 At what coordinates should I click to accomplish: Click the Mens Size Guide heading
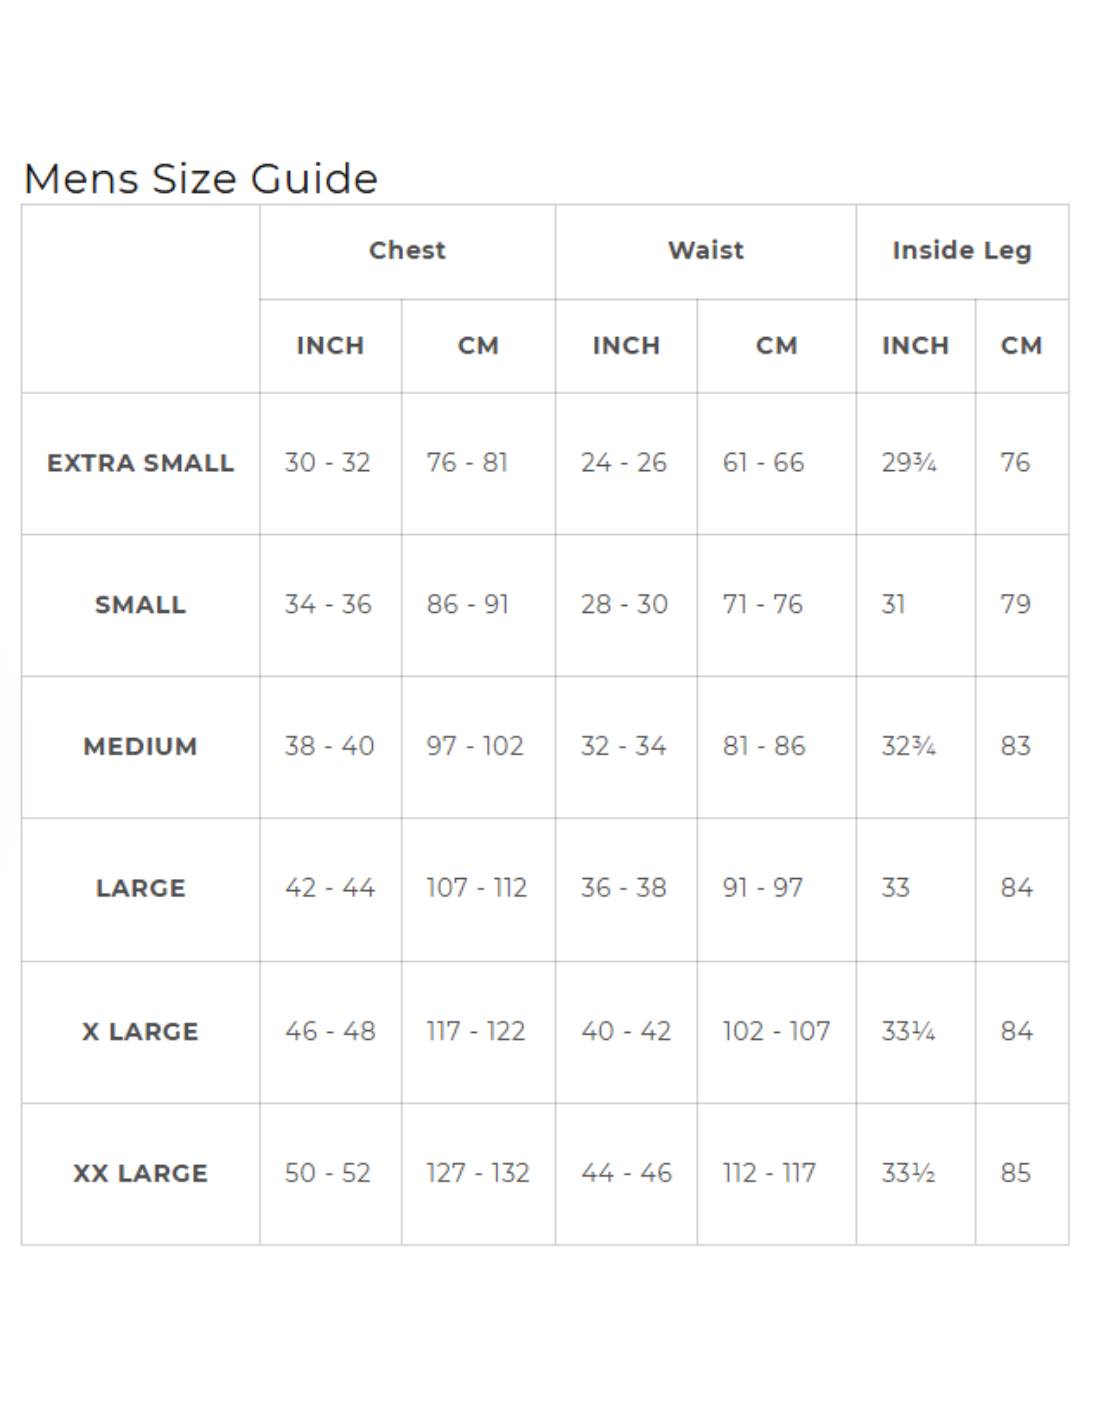tap(200, 179)
